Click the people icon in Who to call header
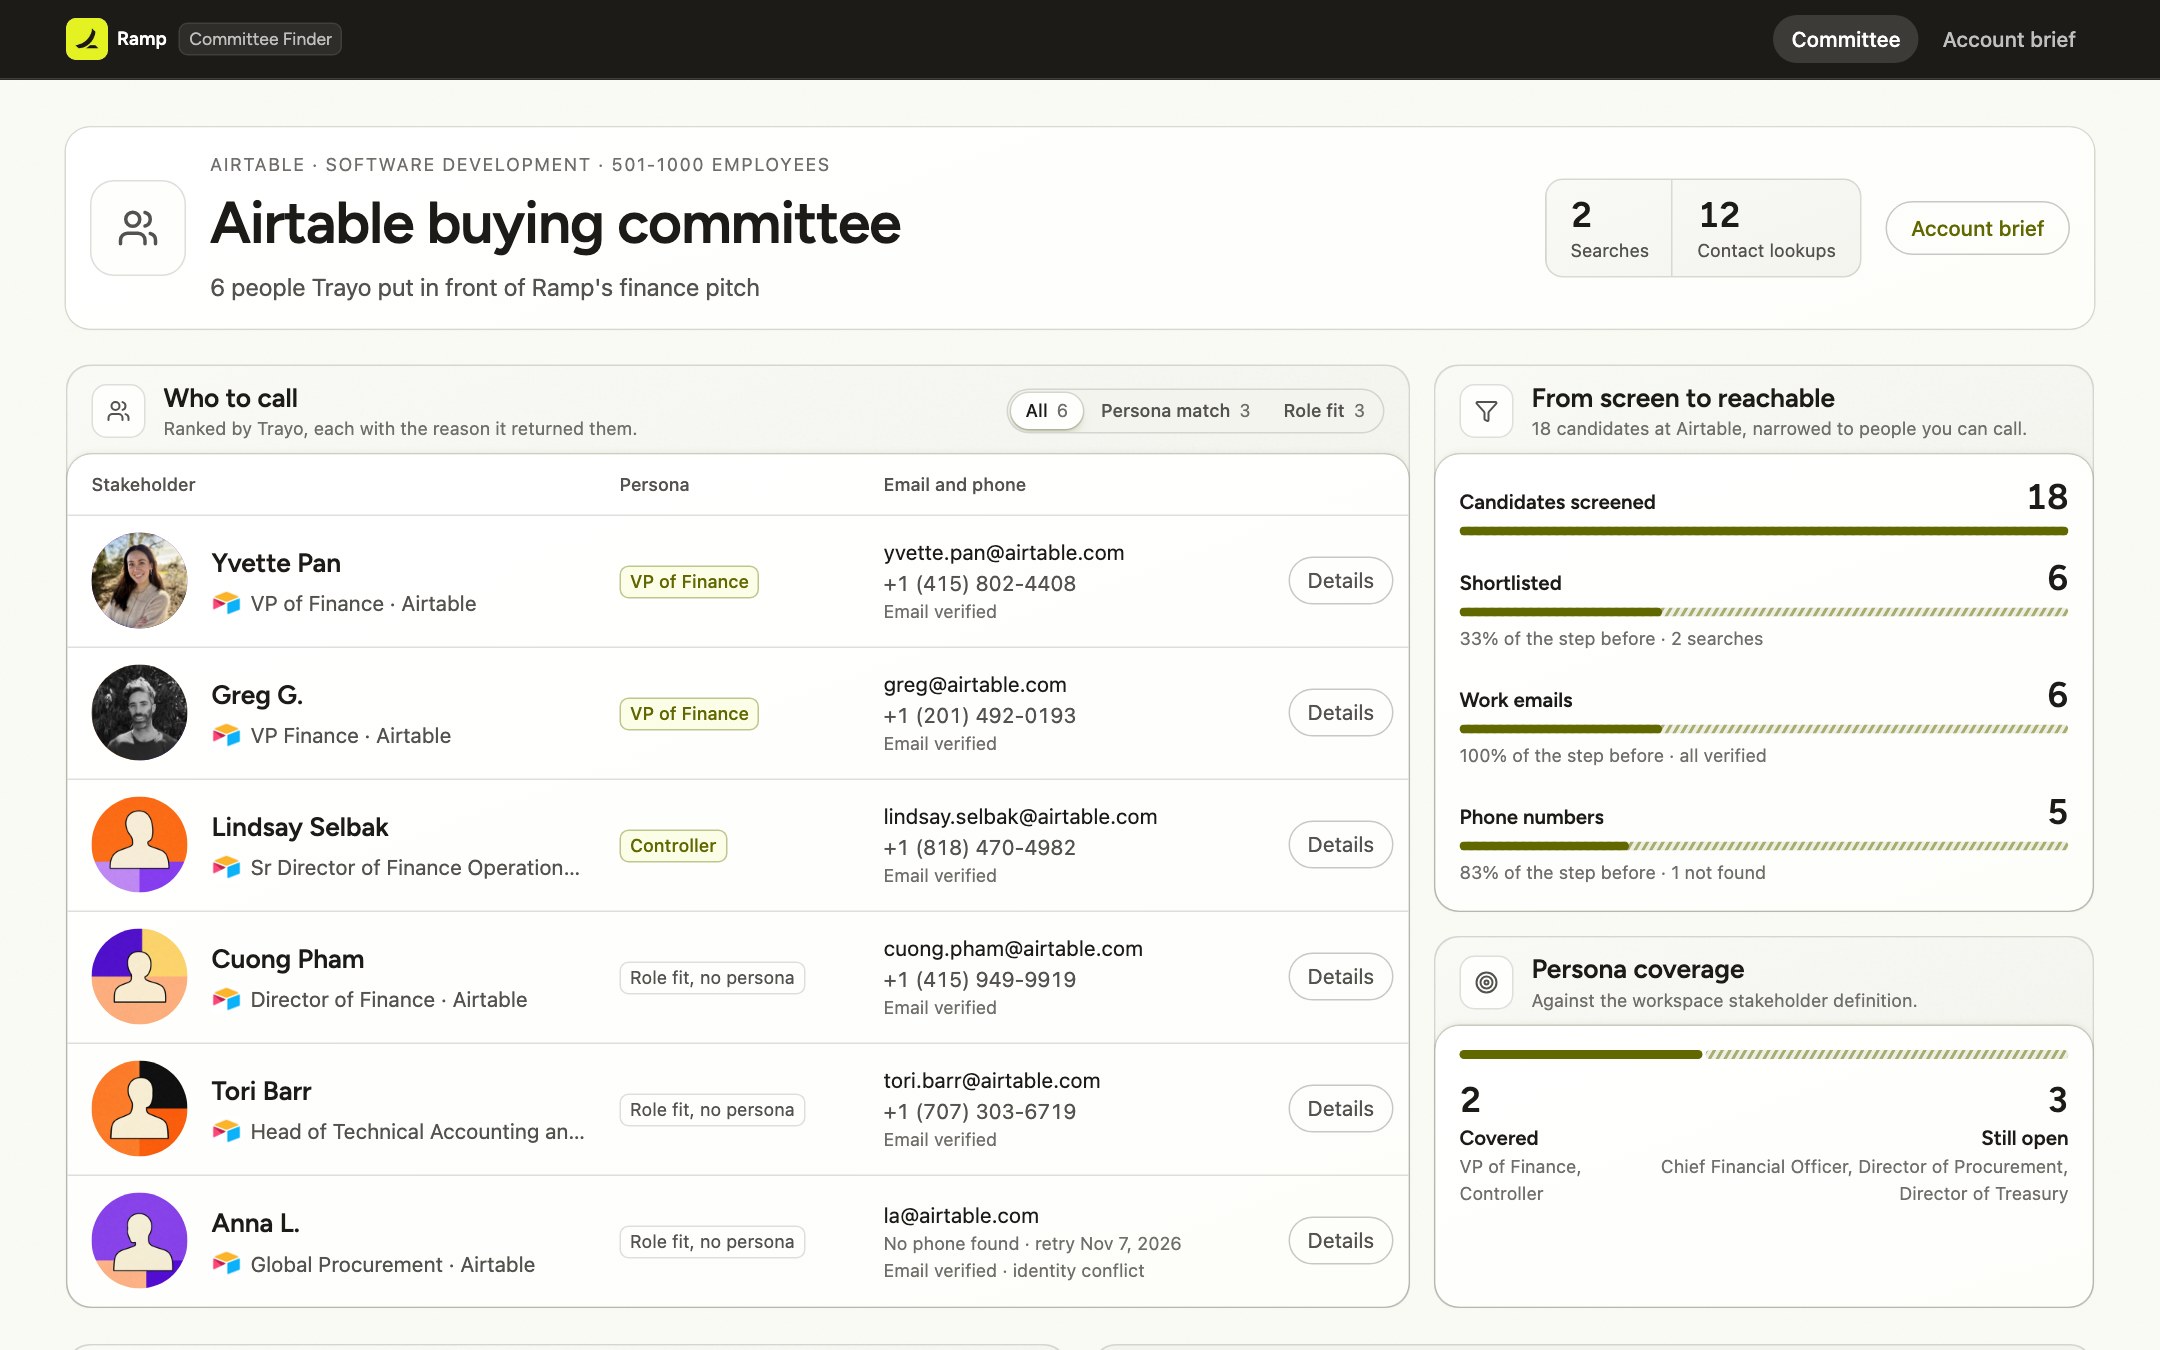The width and height of the screenshot is (2160, 1350). (x=119, y=411)
